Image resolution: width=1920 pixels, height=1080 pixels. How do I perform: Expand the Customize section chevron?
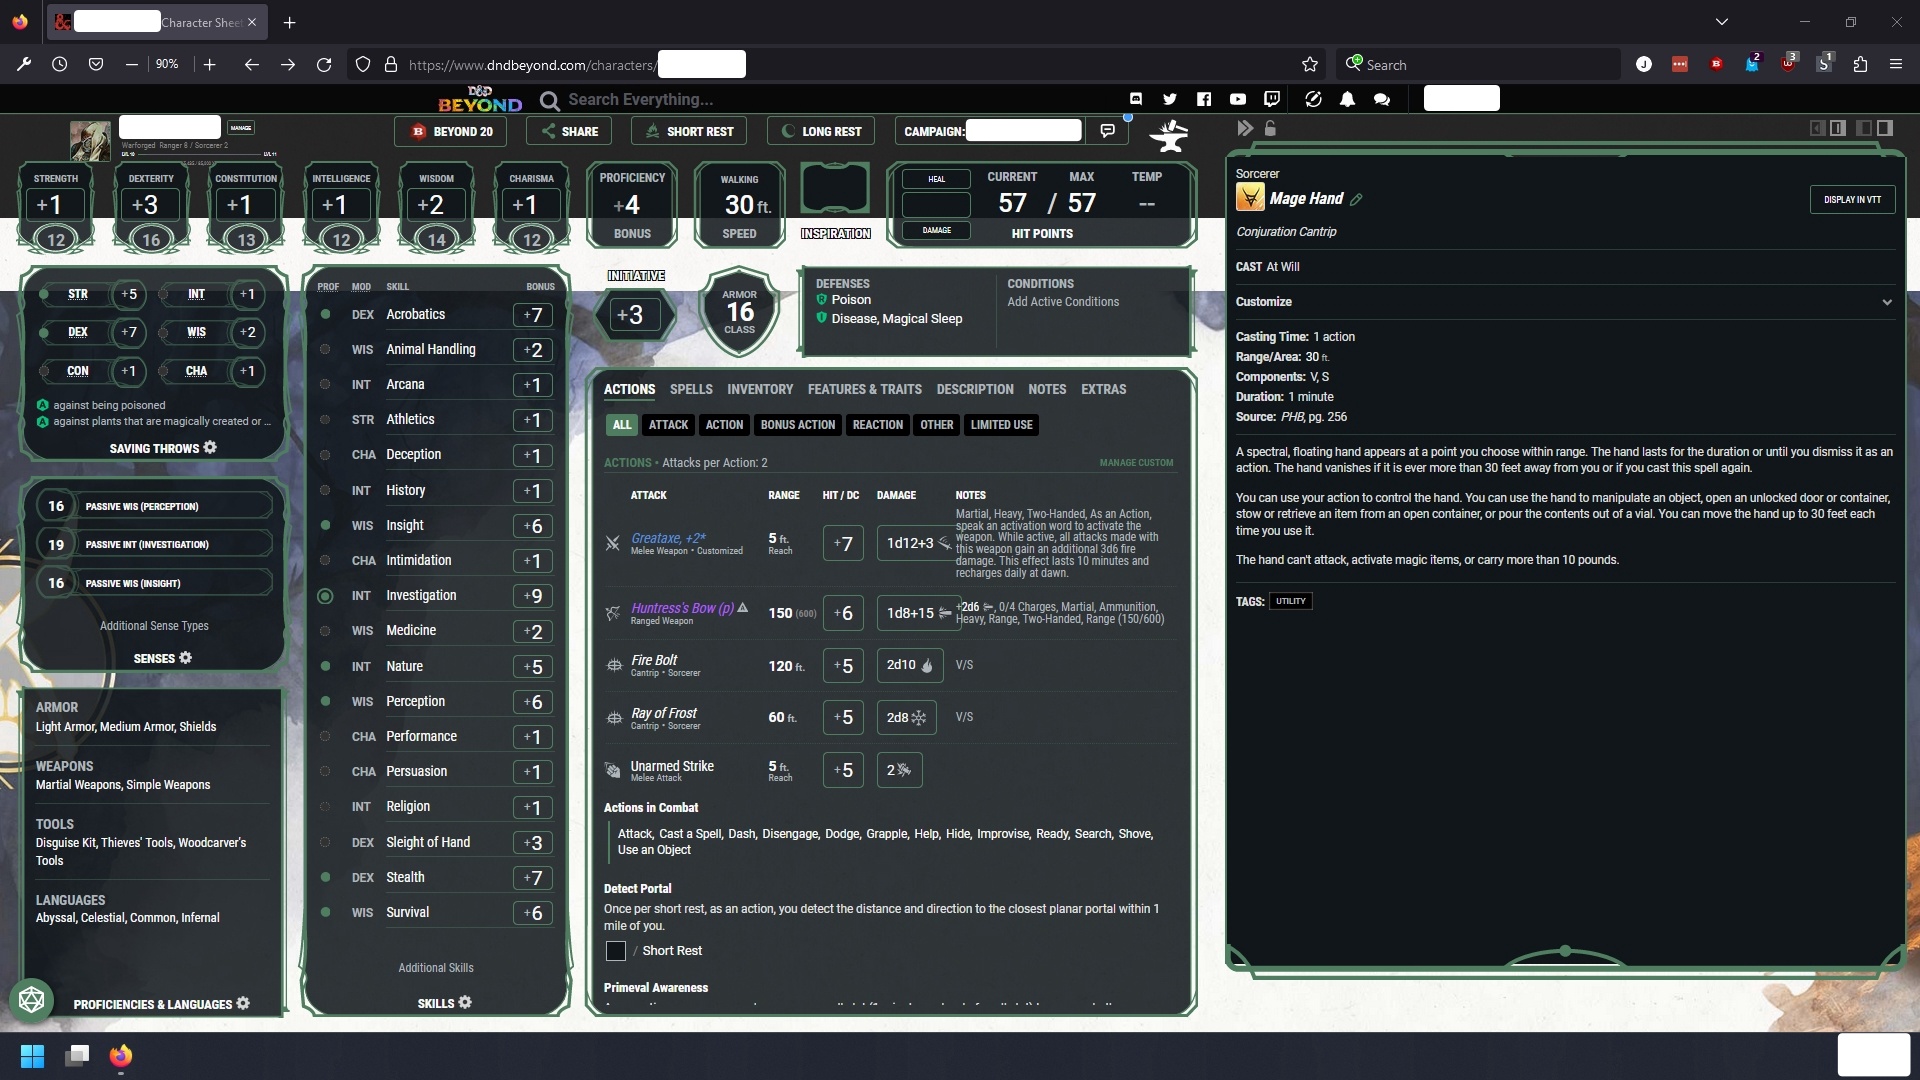click(x=1887, y=302)
